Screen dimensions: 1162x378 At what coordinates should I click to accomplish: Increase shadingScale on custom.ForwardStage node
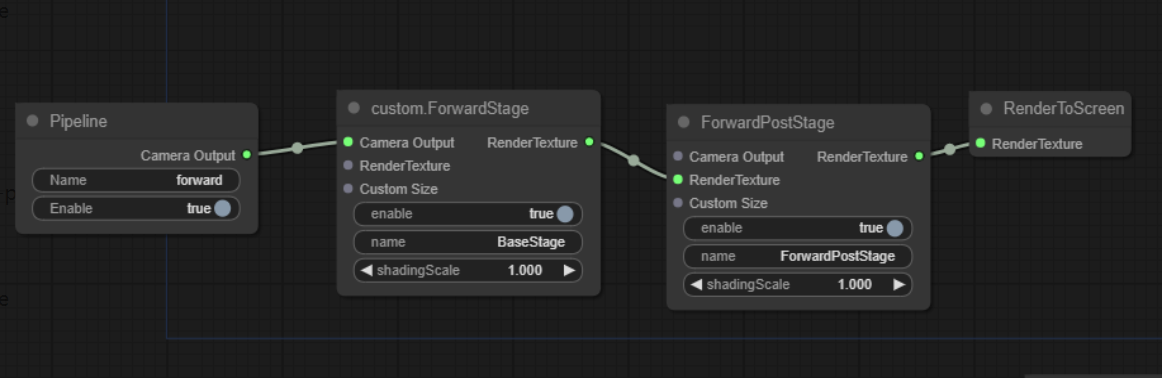click(569, 271)
